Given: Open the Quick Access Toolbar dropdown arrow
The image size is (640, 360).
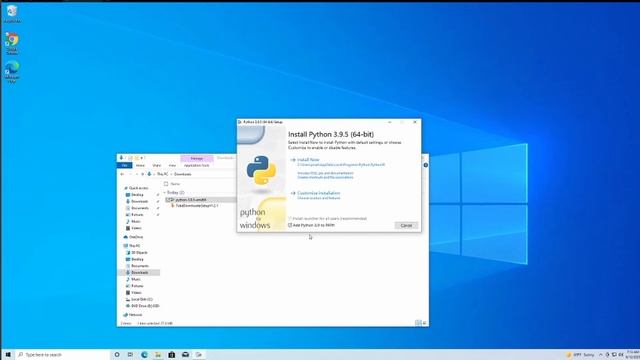Looking at the screenshot, I should point(142,158).
